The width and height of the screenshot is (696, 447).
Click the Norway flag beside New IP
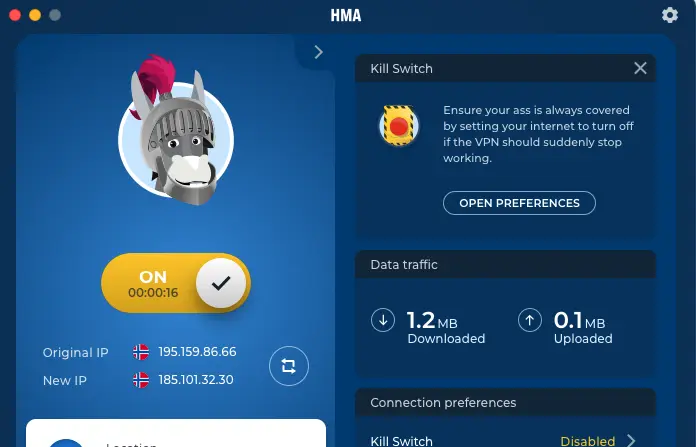pyautogui.click(x=141, y=380)
